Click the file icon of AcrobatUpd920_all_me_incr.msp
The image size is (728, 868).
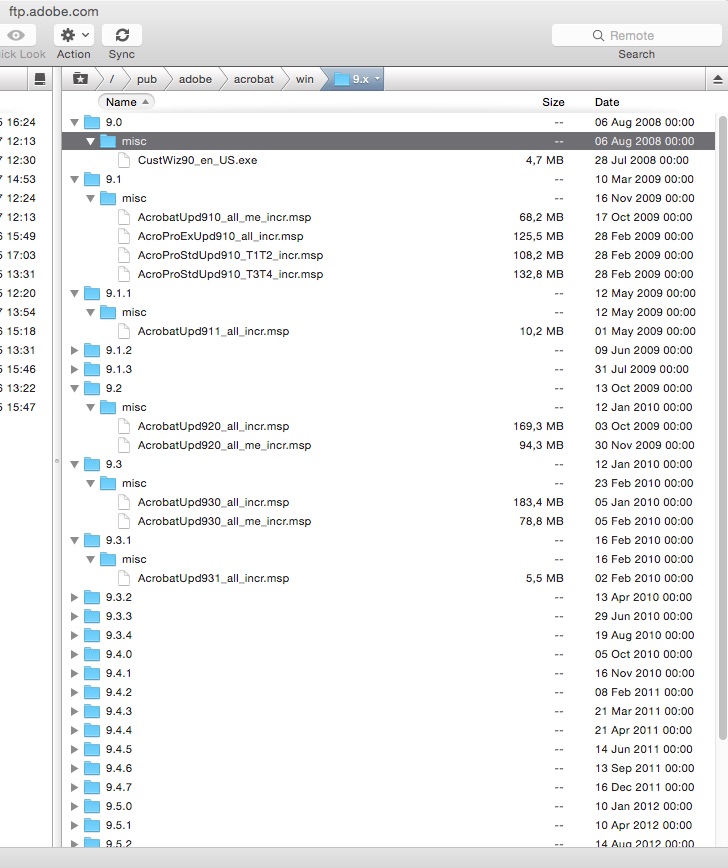click(124, 445)
